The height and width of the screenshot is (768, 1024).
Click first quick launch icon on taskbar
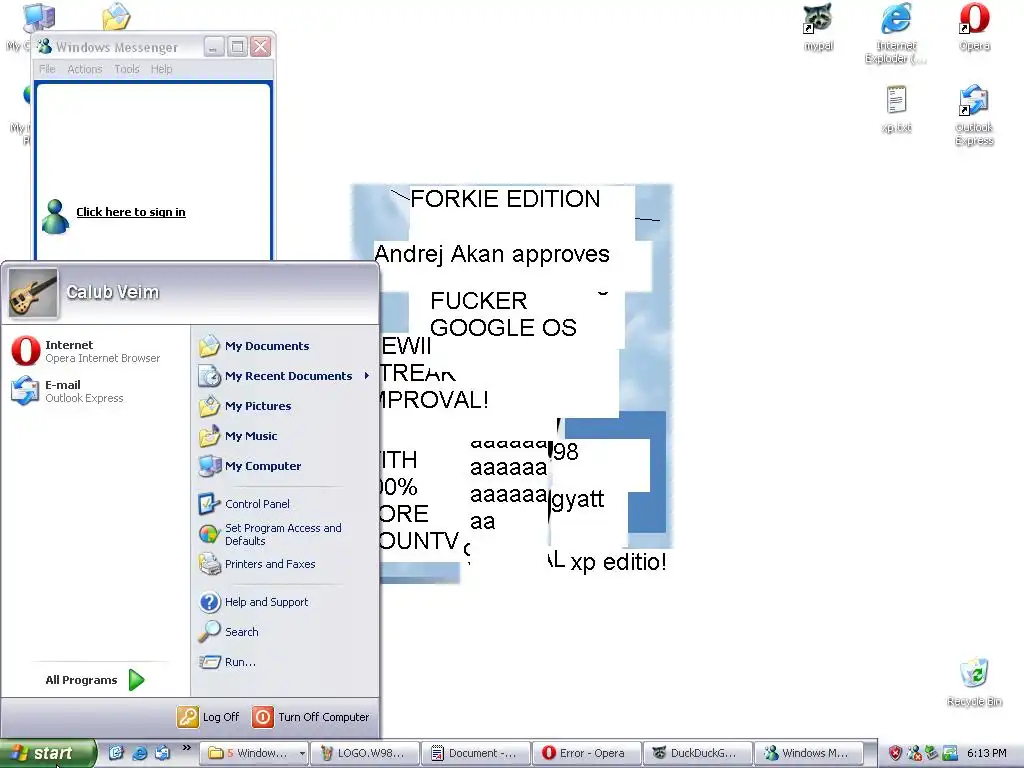[x=116, y=753]
